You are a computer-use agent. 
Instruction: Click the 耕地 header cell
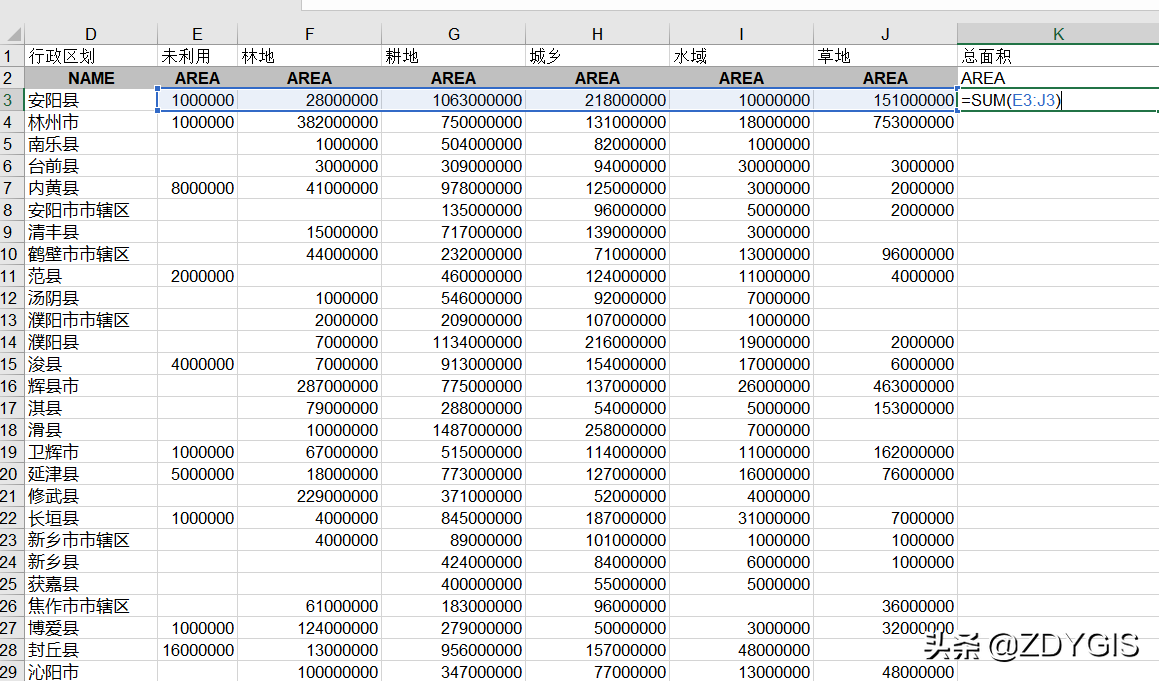(x=454, y=56)
